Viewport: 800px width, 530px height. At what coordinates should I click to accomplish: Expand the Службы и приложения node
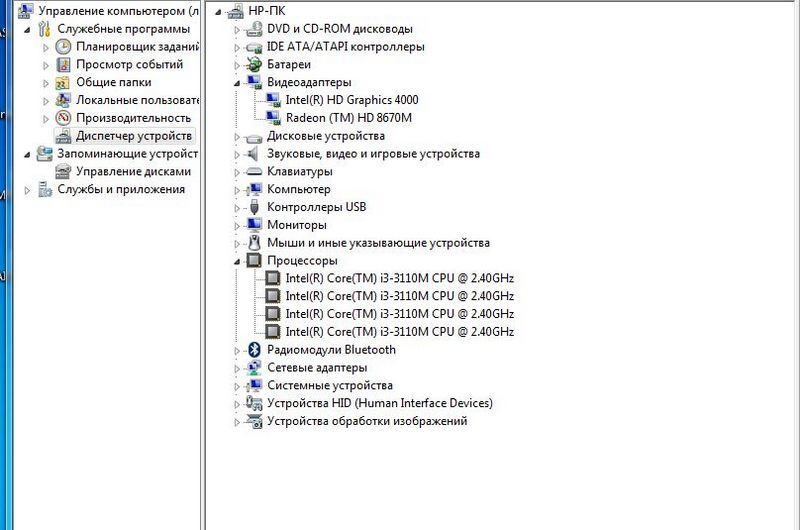(x=27, y=189)
